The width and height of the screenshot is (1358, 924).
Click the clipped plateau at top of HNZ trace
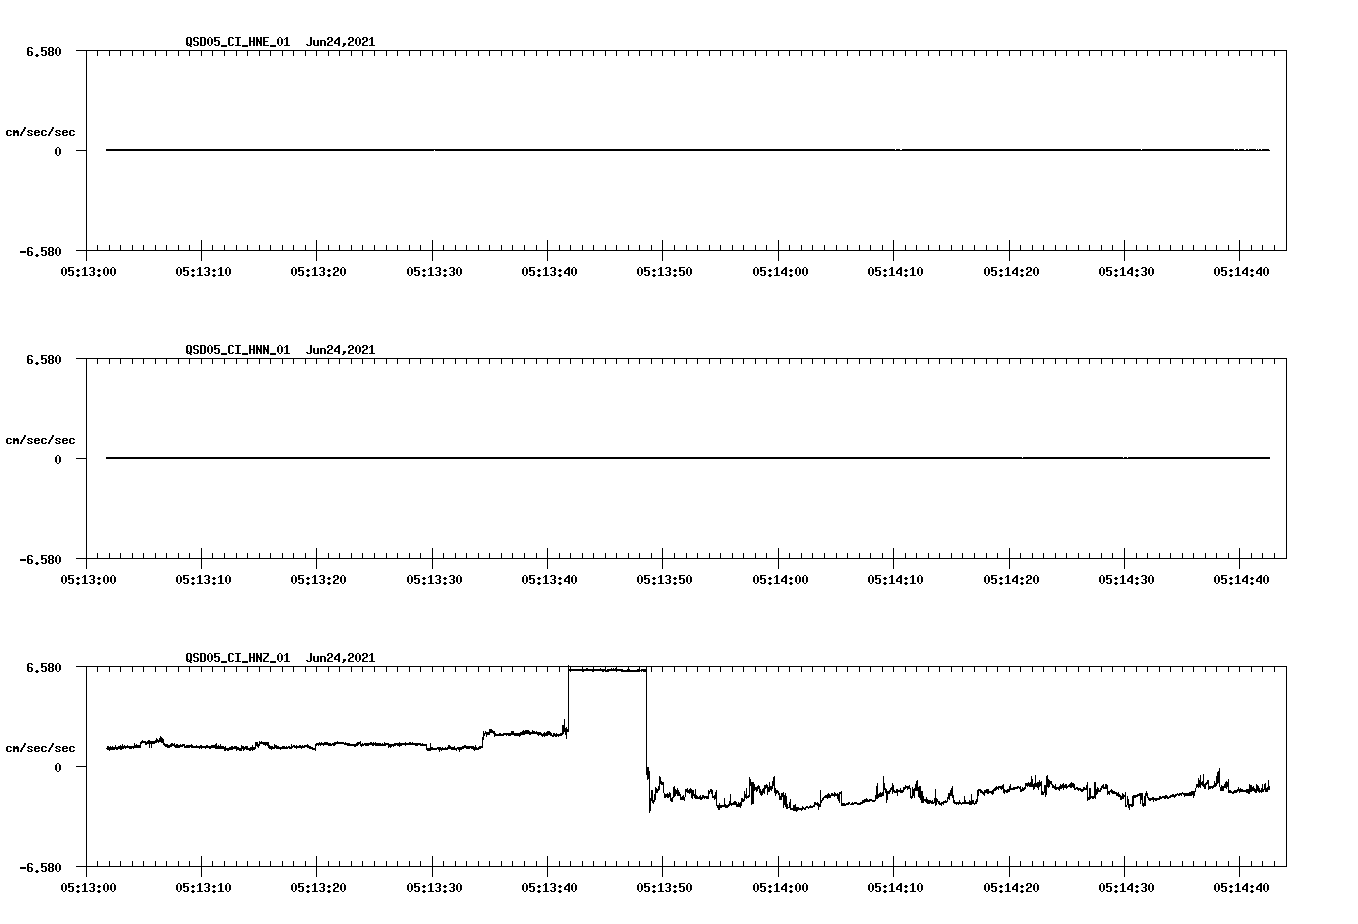pyautogui.click(x=607, y=669)
